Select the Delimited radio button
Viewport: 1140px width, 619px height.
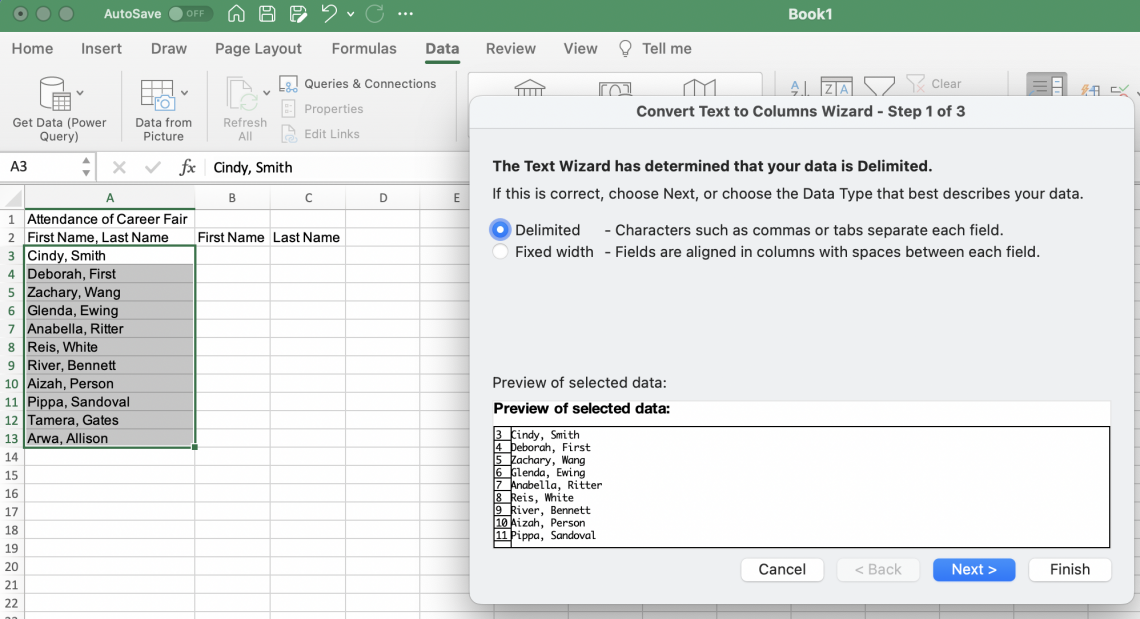pos(501,230)
